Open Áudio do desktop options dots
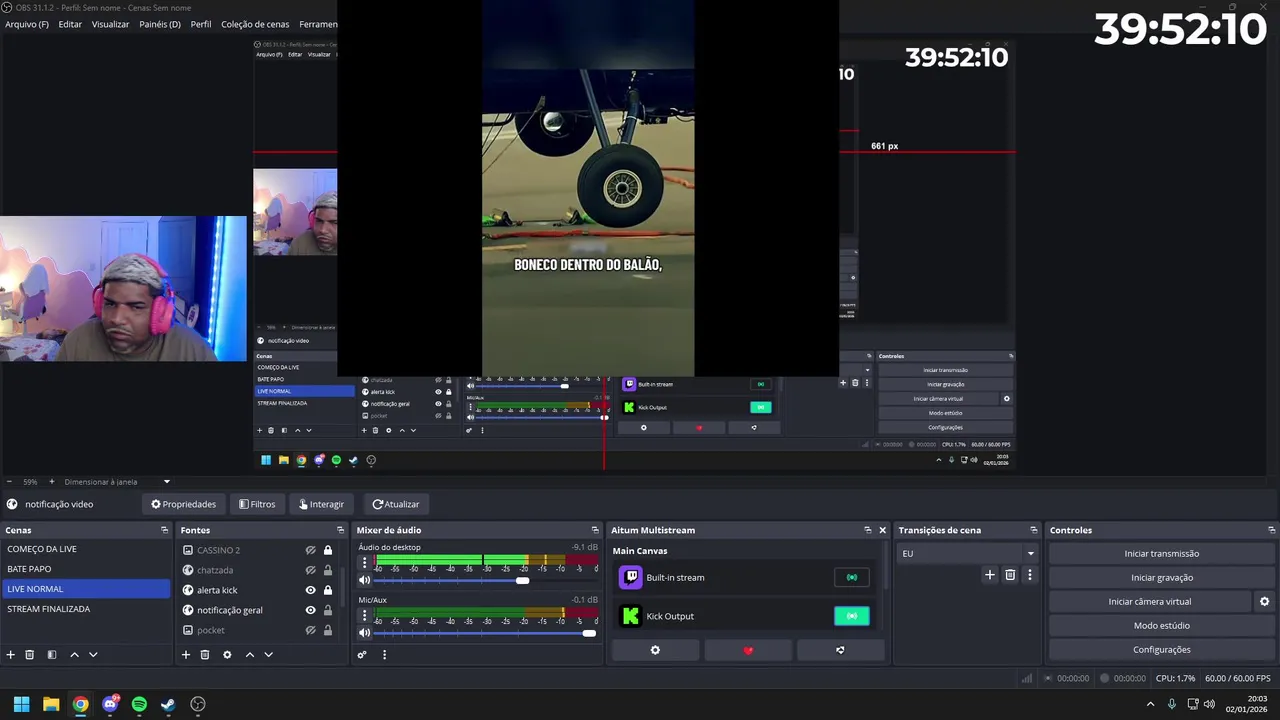Viewport: 1280px width, 720px height. pyautogui.click(x=364, y=563)
